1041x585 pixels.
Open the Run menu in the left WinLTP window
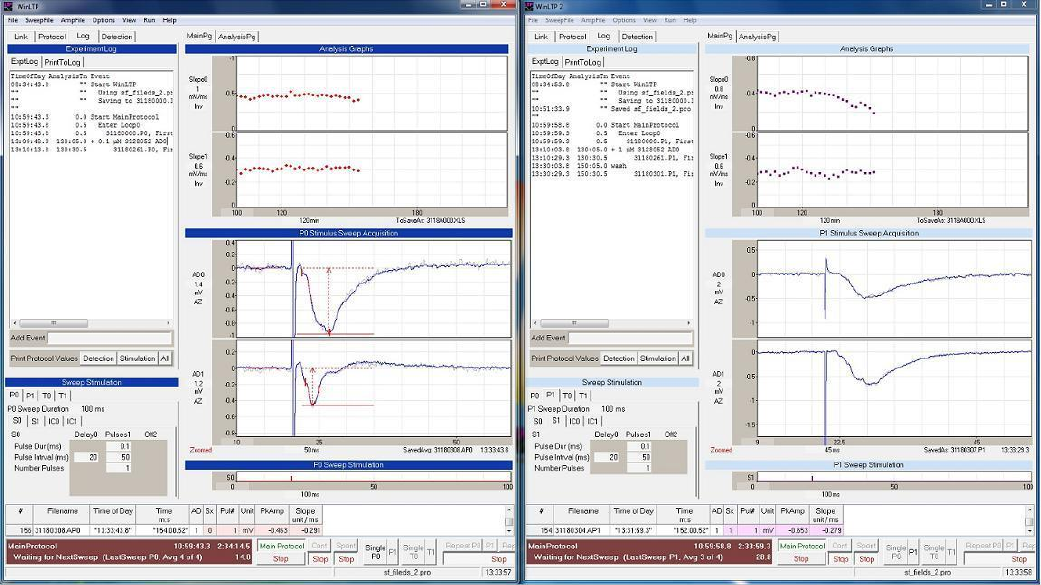pos(149,20)
